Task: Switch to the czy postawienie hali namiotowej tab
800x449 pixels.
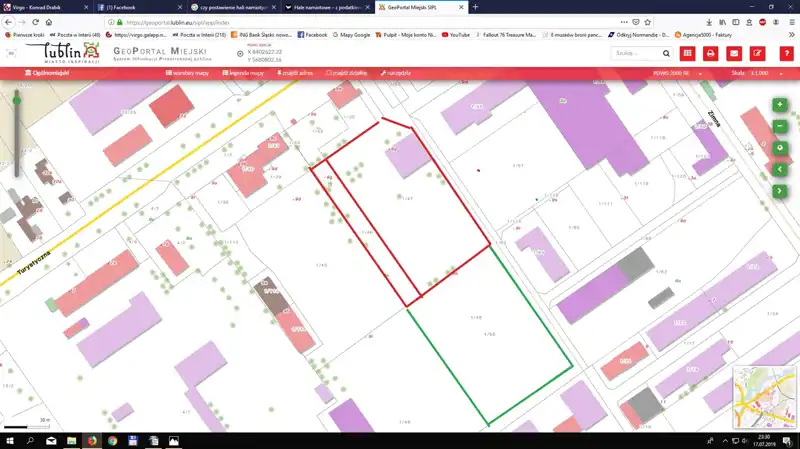Action: click(233, 7)
